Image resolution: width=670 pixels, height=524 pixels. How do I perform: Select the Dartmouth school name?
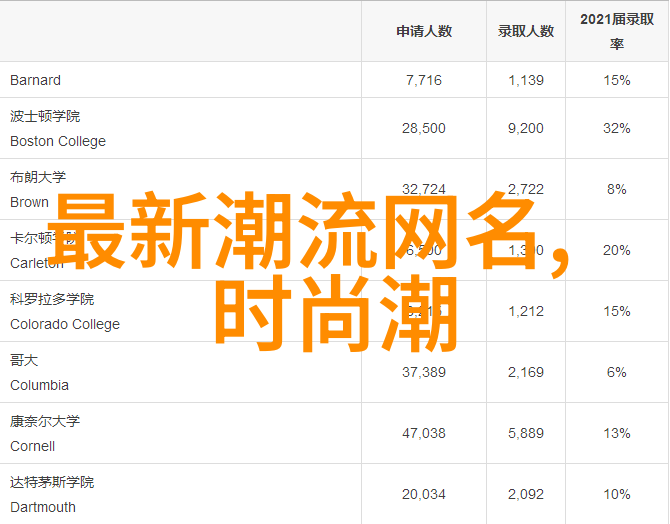43,507
